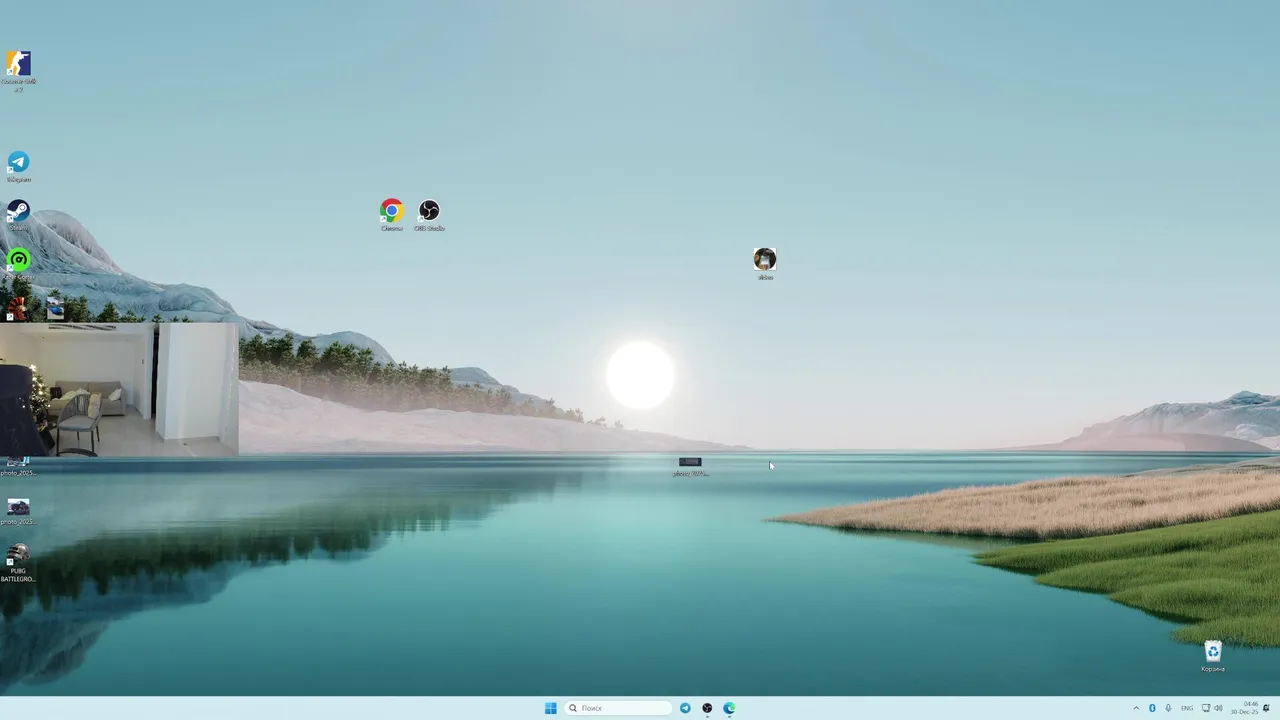Expand the hidden tray icons chevron

click(1135, 708)
